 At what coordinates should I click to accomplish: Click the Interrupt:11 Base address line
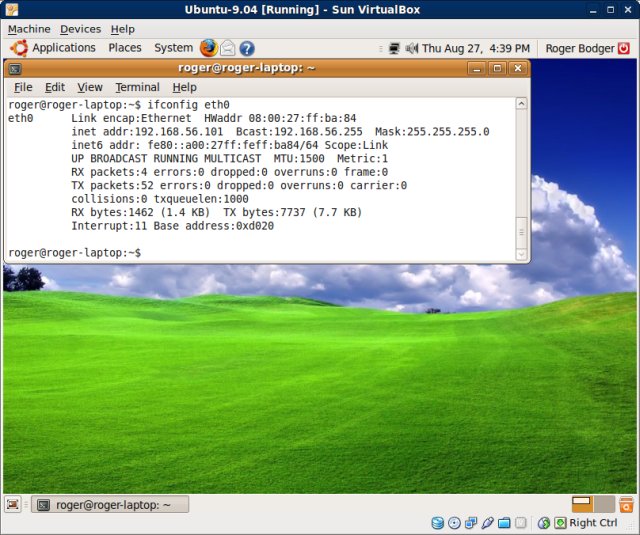[x=172, y=226]
